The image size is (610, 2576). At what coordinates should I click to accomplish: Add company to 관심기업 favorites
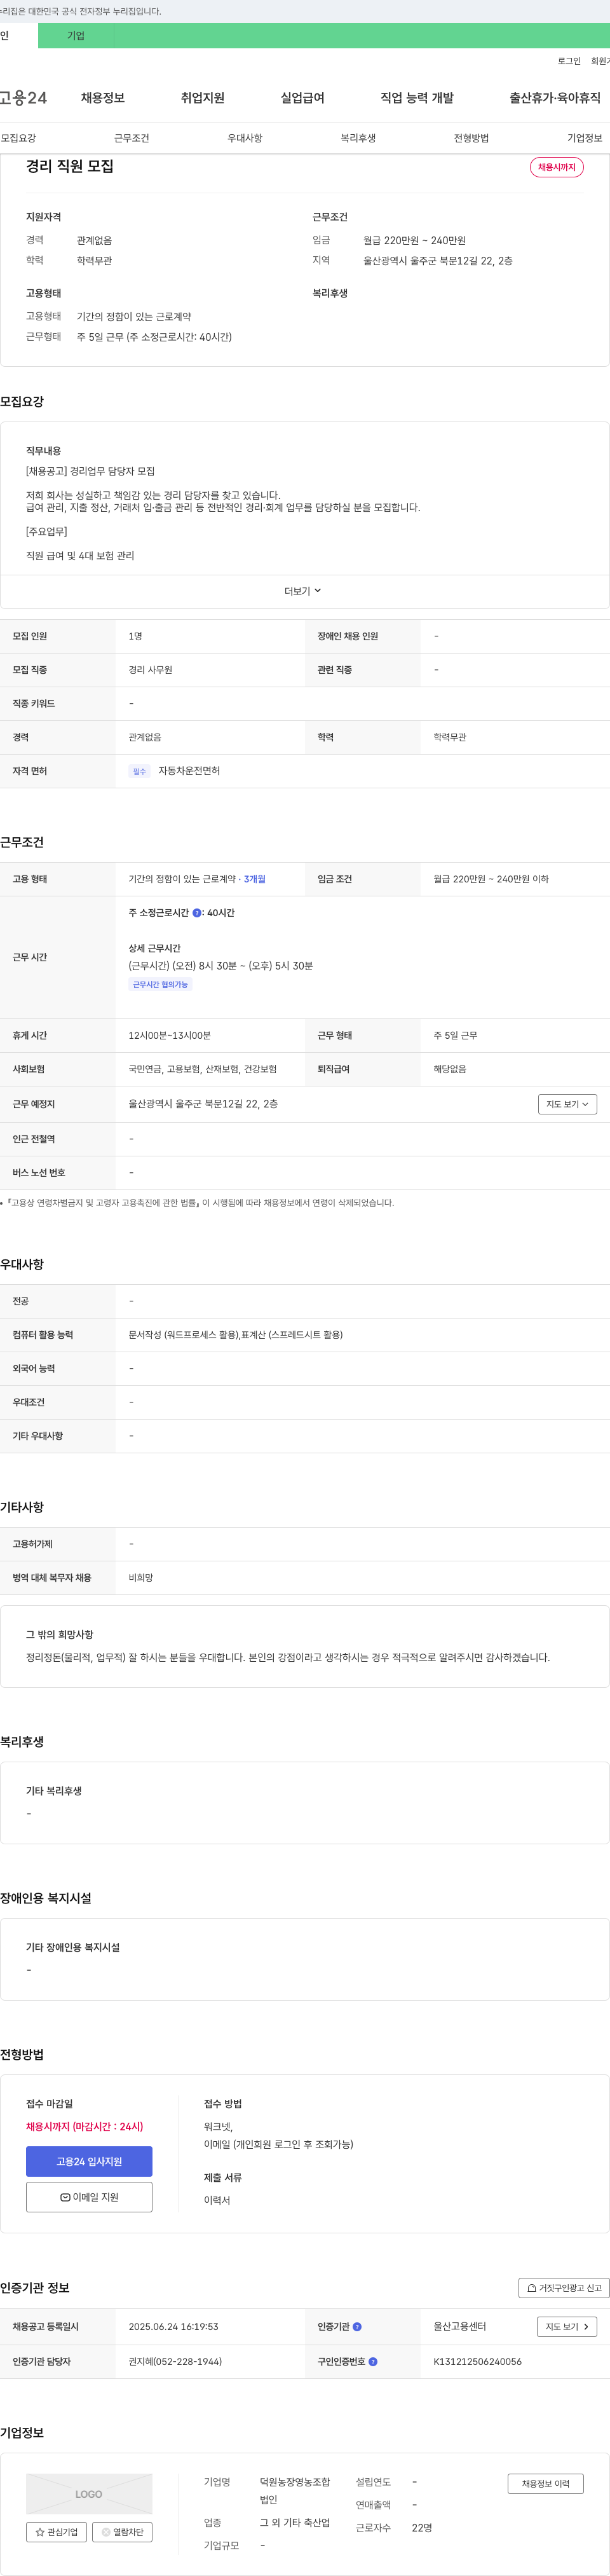[56, 2532]
